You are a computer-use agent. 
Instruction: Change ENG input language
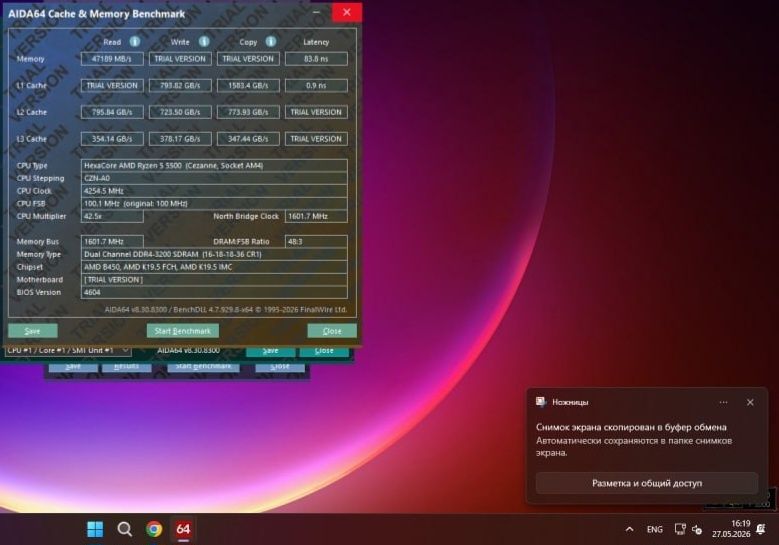(x=655, y=530)
